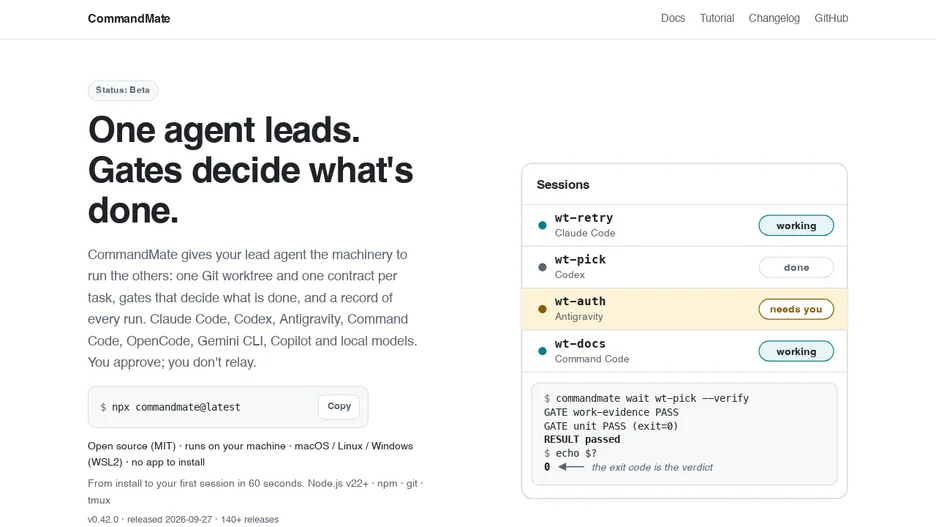Click the gray status dot beside wt-pick
Image resolution: width=936 pixels, height=527 pixels.
pos(542,267)
